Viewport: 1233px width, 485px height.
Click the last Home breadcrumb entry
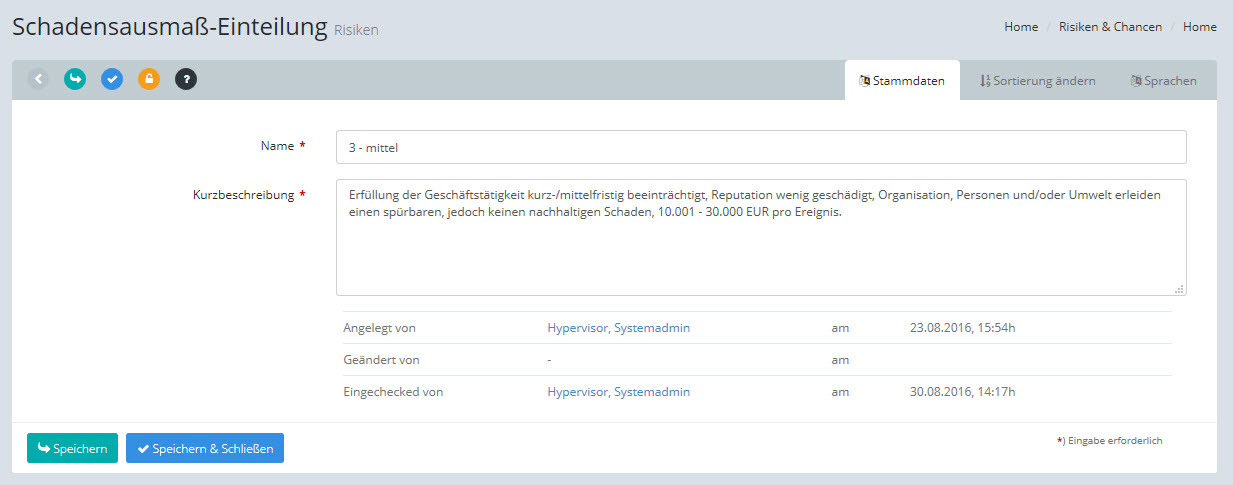click(1199, 27)
